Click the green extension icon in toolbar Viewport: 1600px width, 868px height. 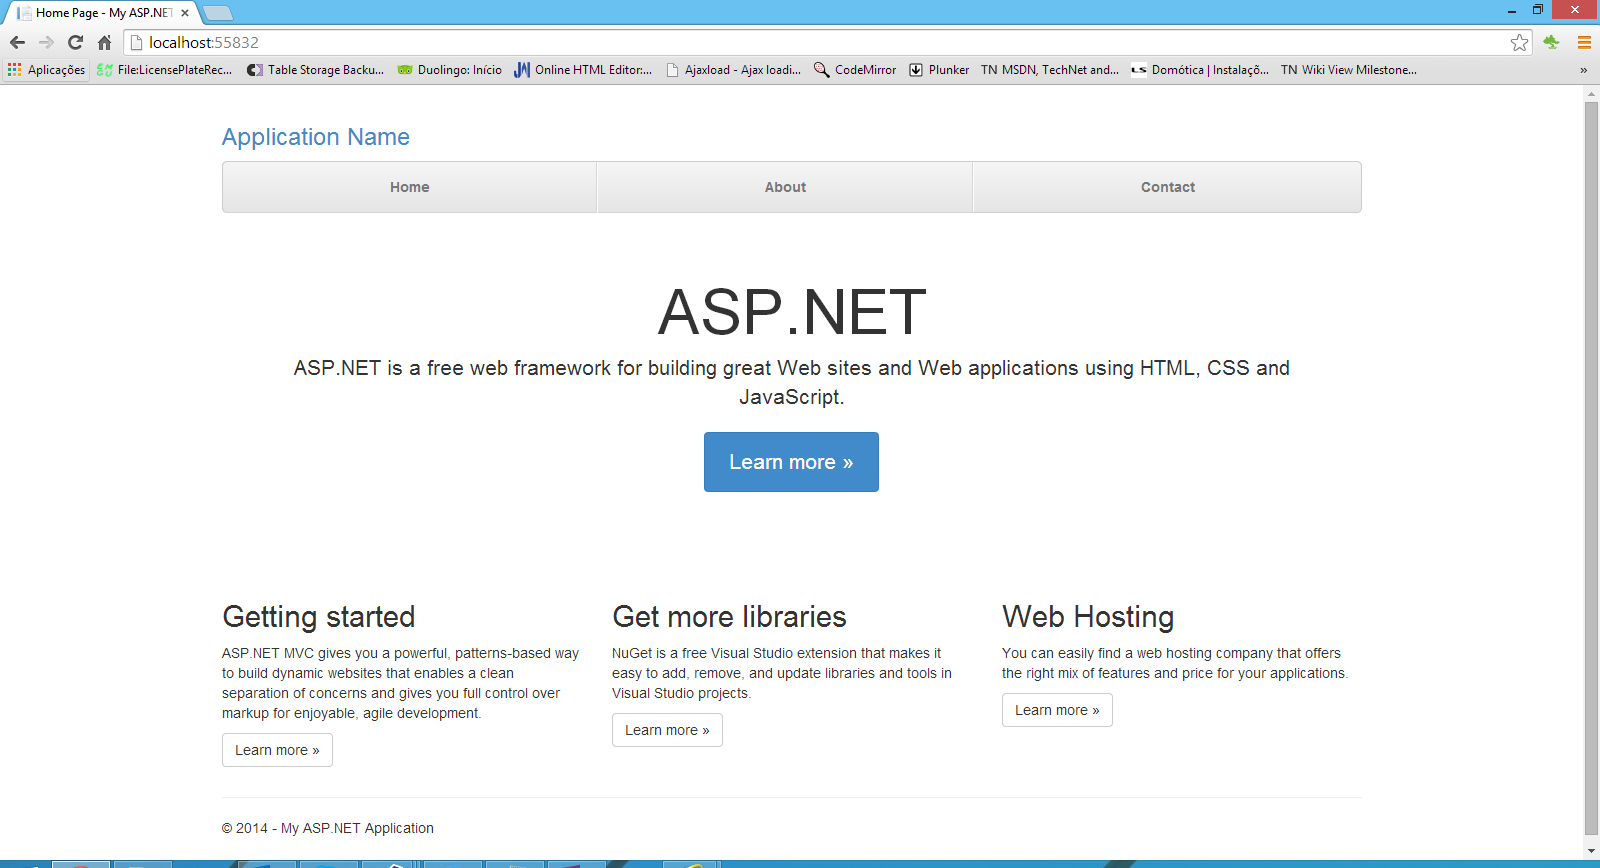1551,42
